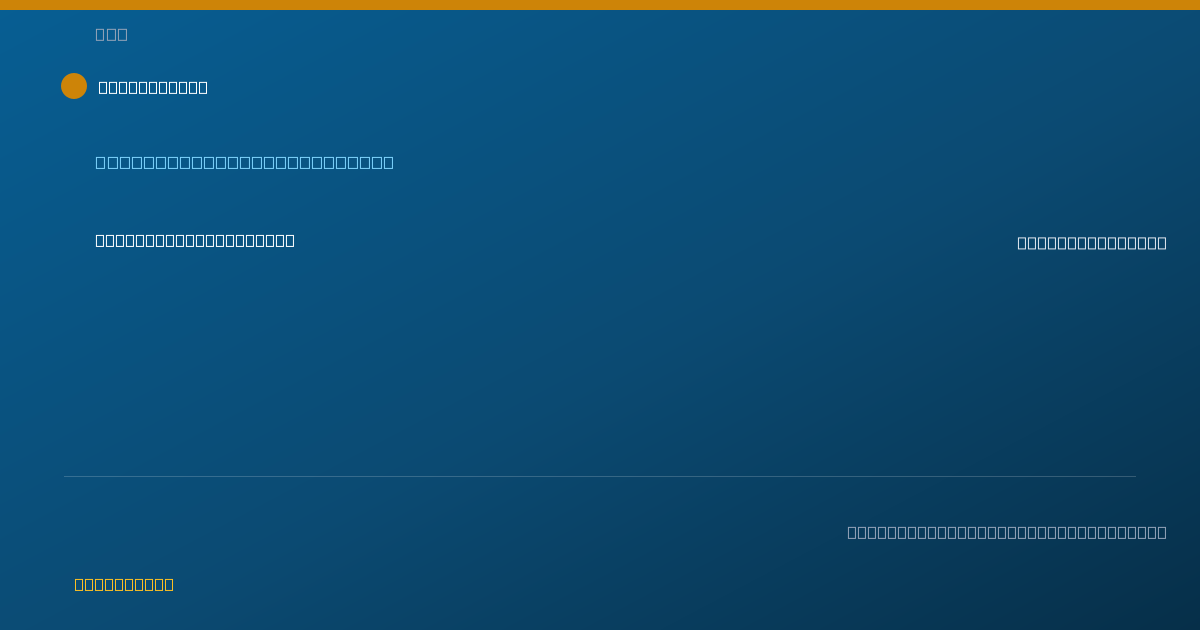The height and width of the screenshot is (630, 1200).
Task: Click the bold white text line on the left
Action: 195,240
